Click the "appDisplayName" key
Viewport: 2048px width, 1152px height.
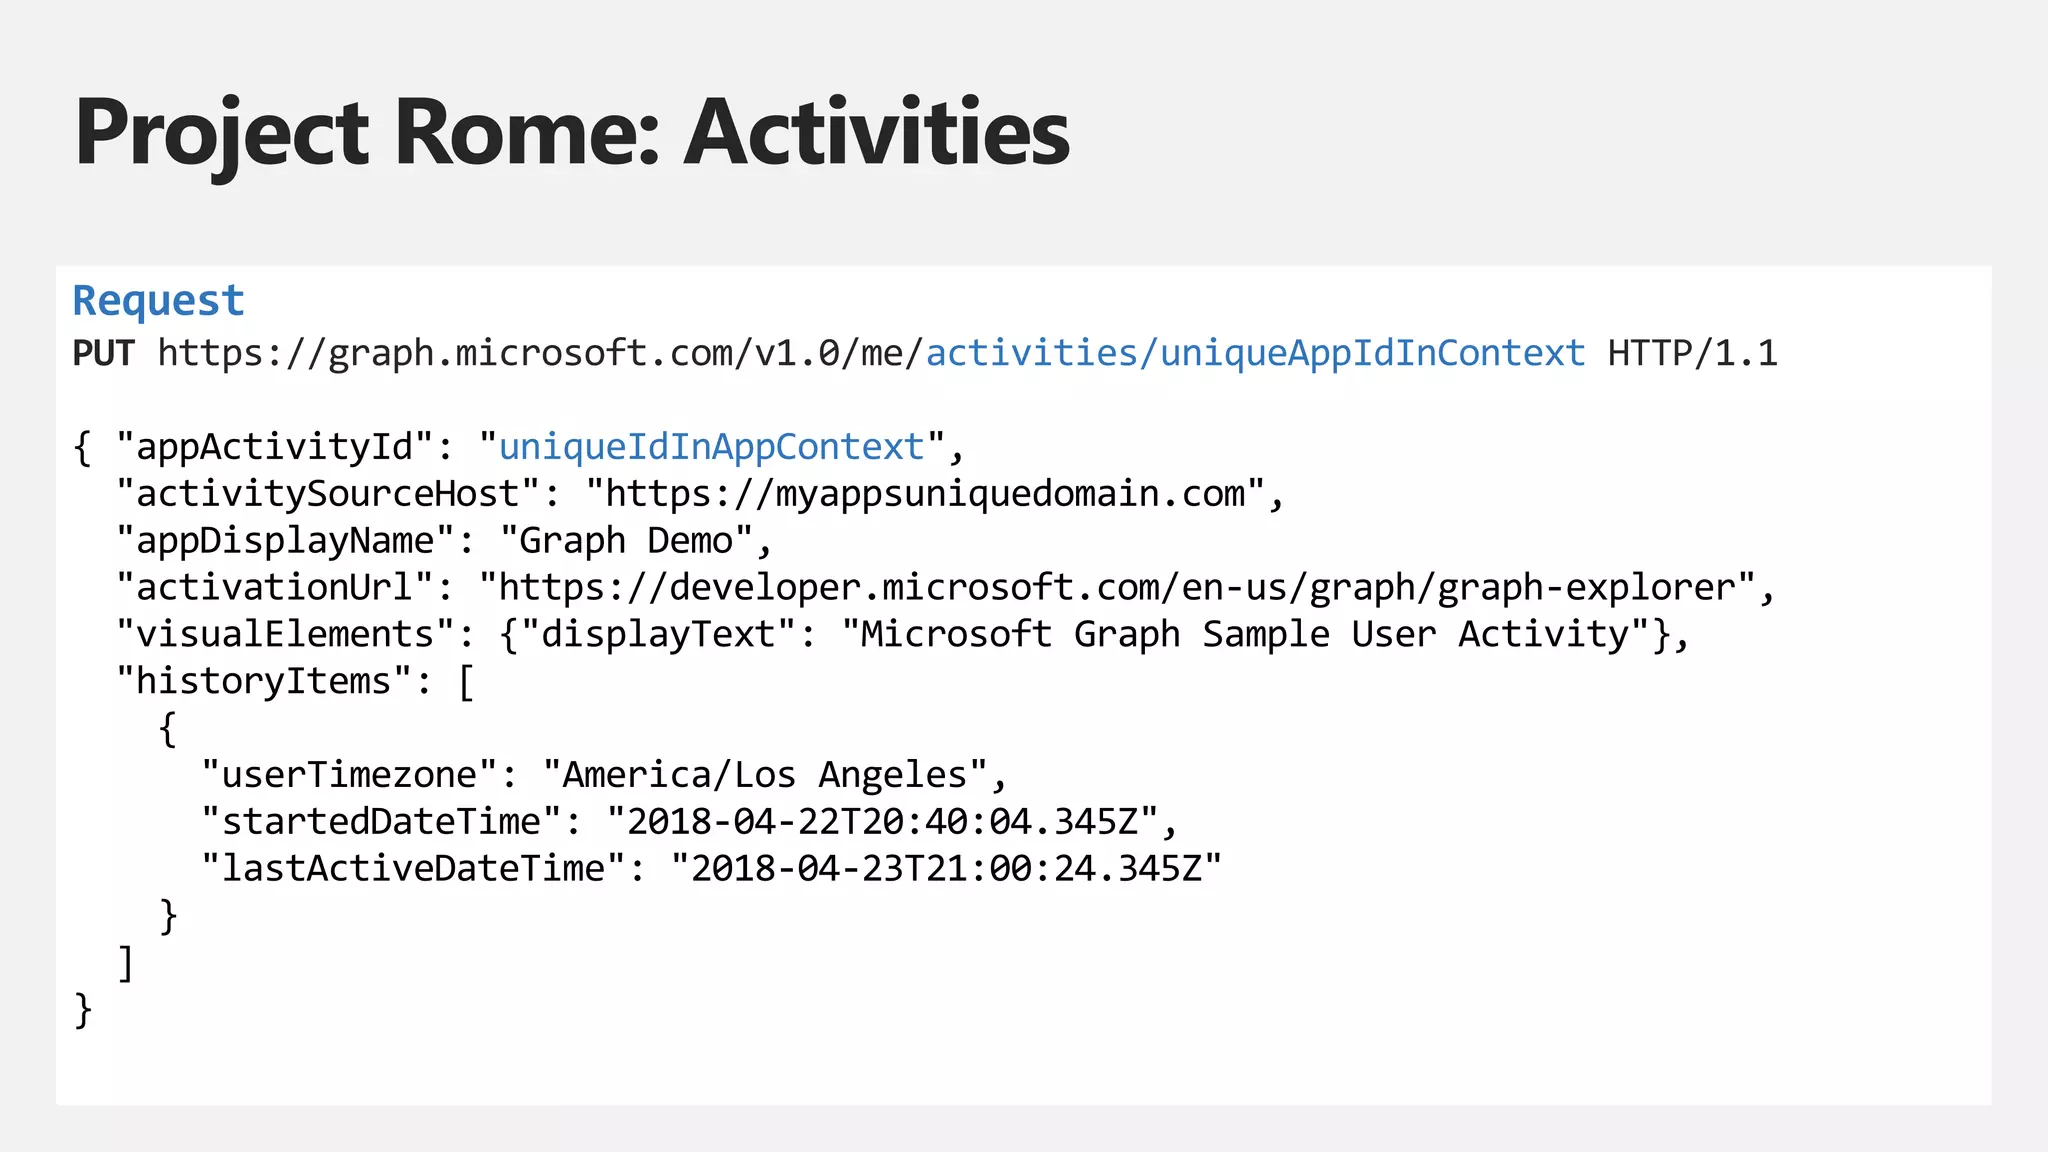coord(285,541)
